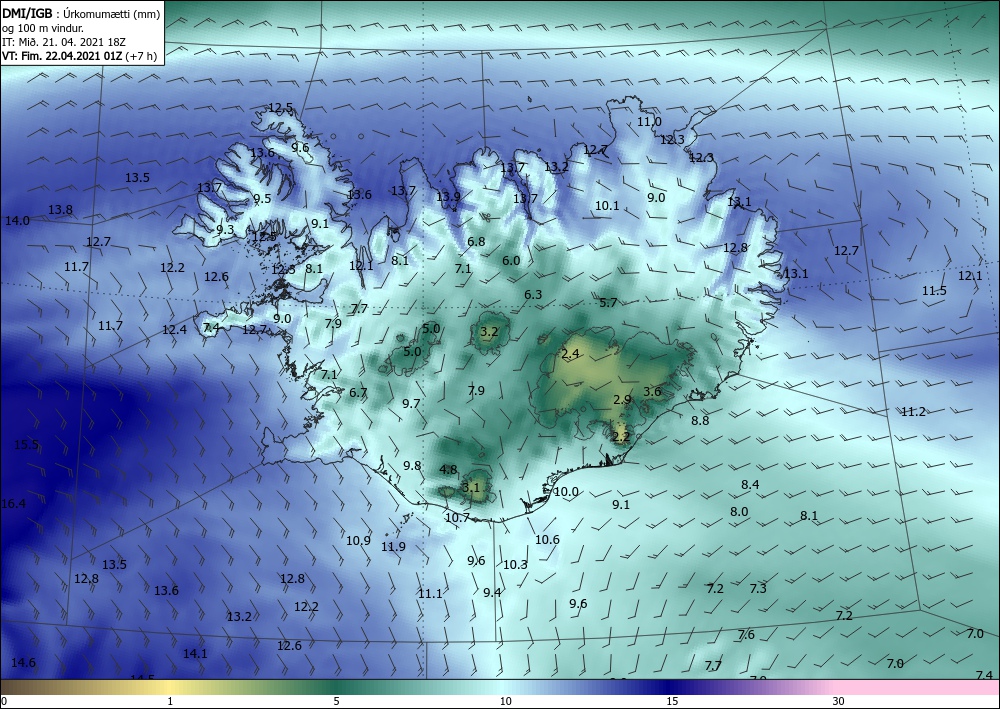
Task: Click the 12.1 value at the east edge
Action: (x=970, y=275)
